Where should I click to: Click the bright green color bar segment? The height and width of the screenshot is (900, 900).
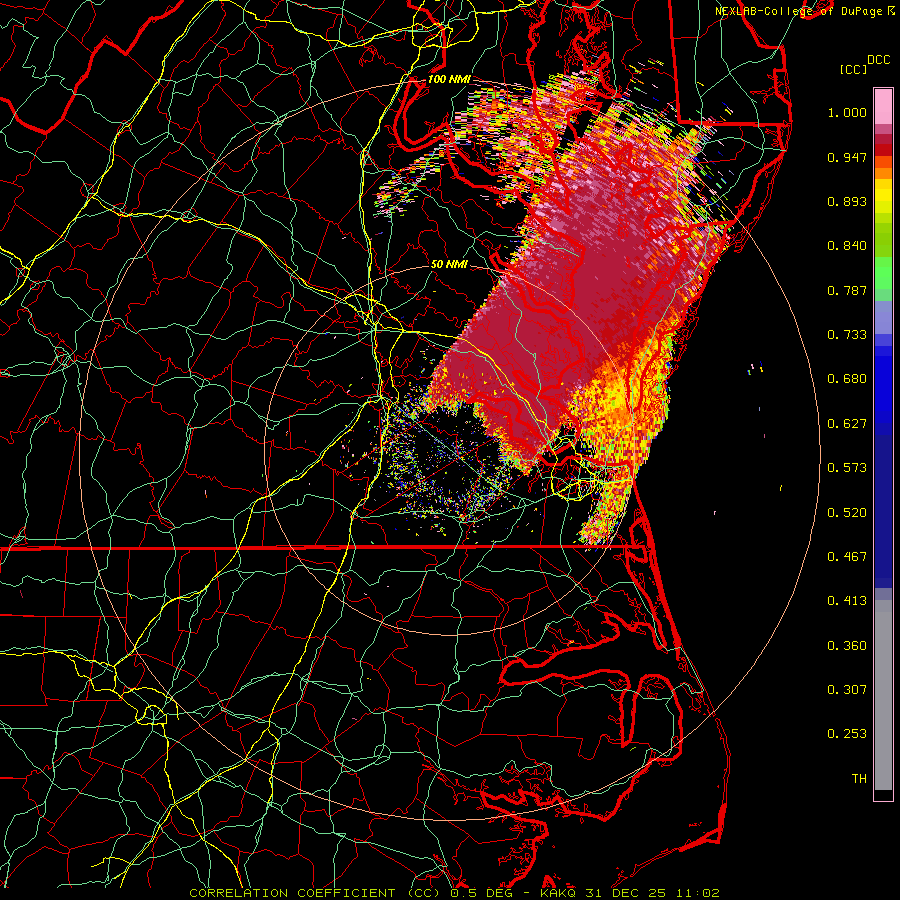(x=883, y=273)
